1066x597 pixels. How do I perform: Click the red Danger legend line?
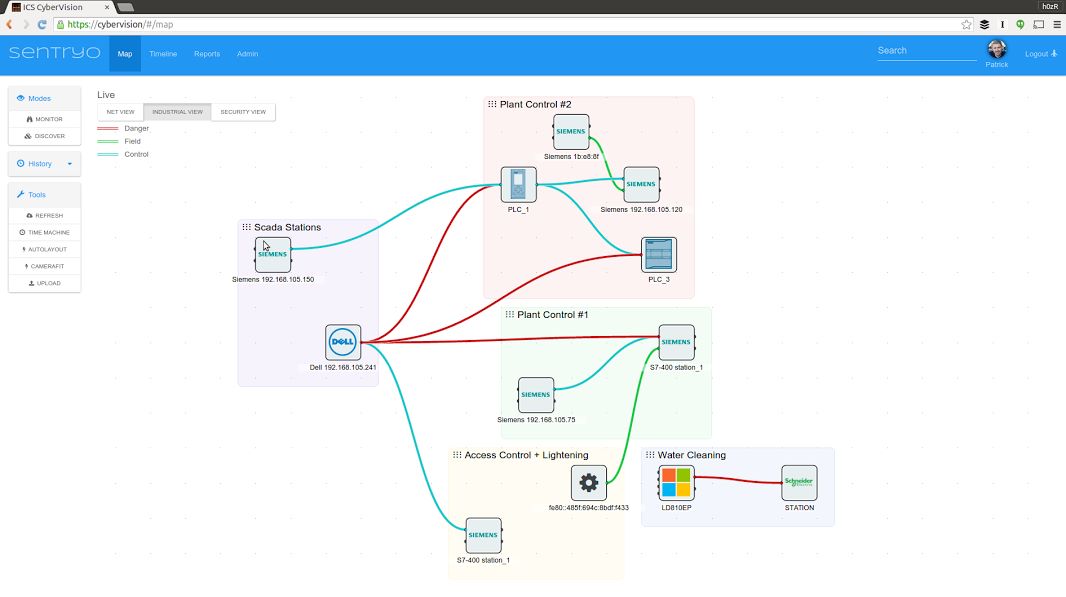coord(107,128)
